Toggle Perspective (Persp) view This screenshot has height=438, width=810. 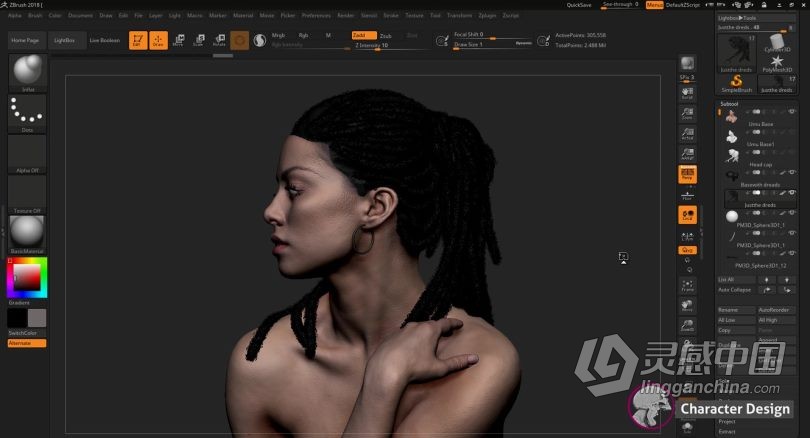(687, 175)
